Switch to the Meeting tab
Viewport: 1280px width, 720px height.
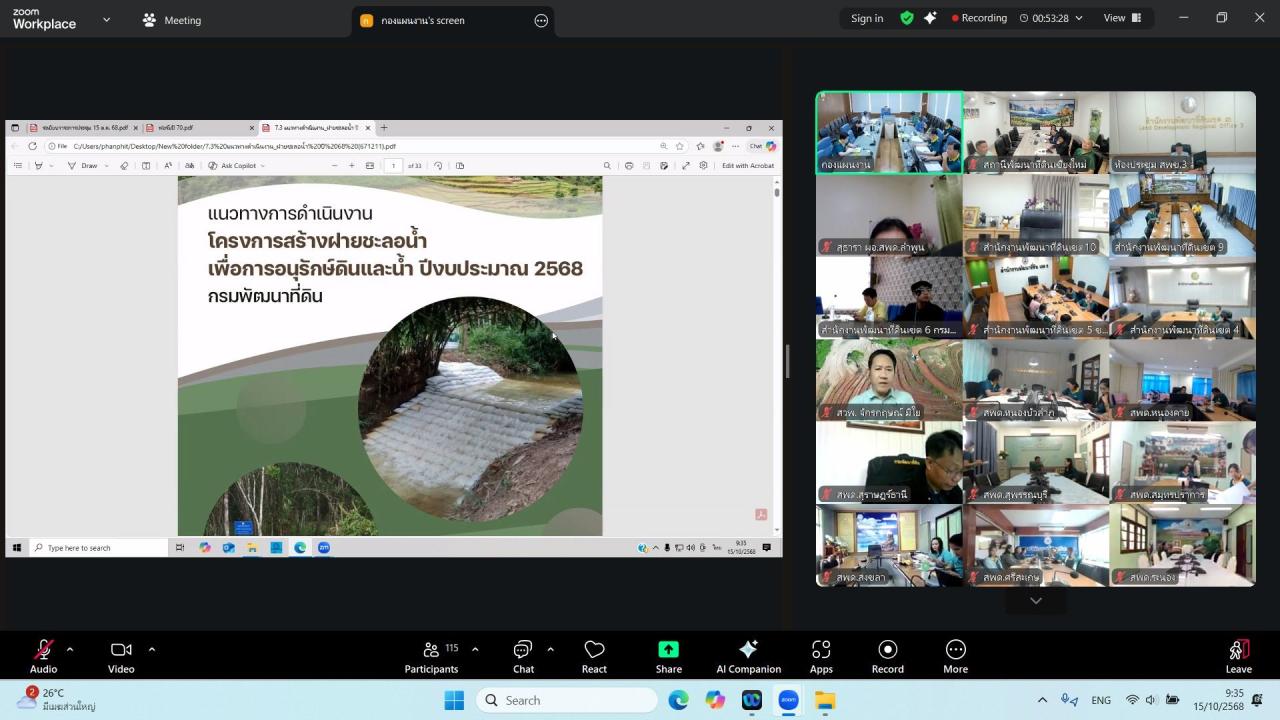tap(172, 20)
